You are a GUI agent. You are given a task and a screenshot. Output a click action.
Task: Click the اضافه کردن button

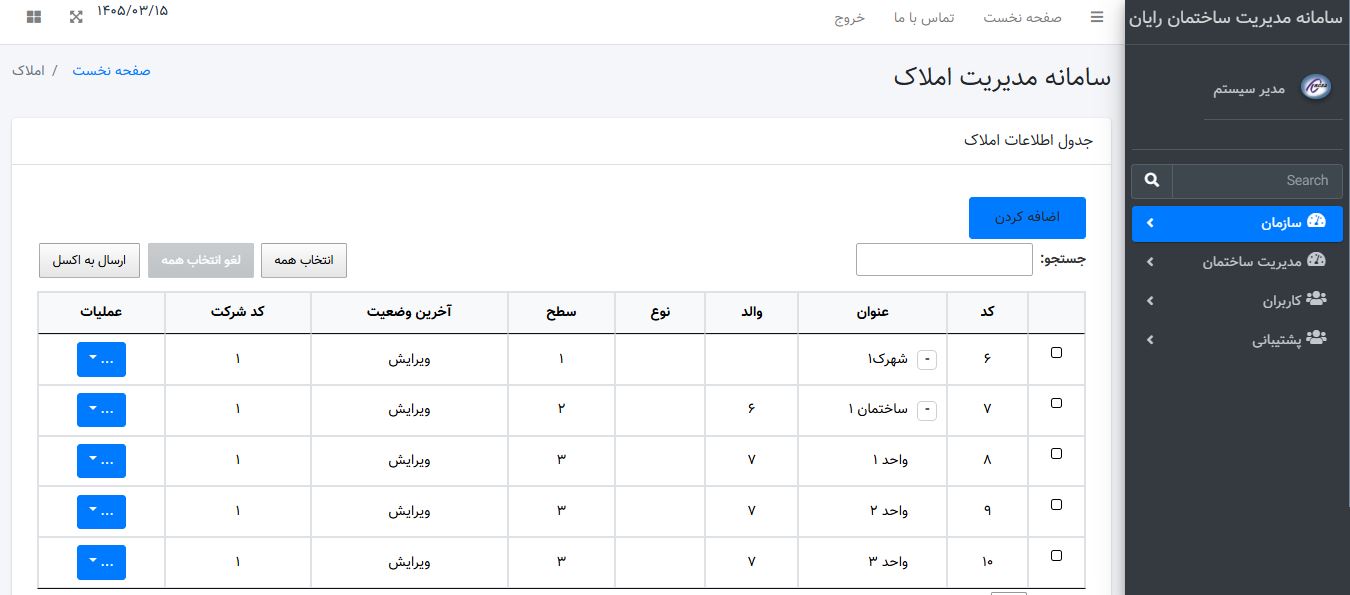1027,218
